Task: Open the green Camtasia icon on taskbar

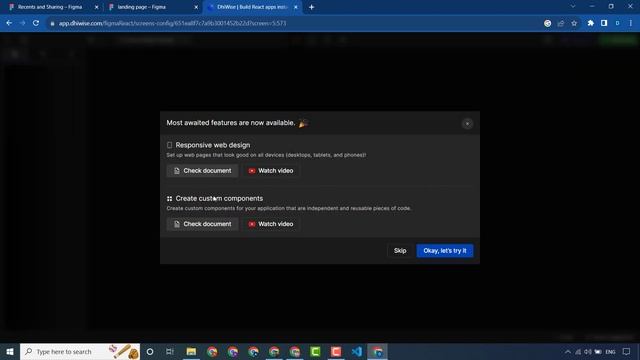Action: pyautogui.click(x=315, y=351)
